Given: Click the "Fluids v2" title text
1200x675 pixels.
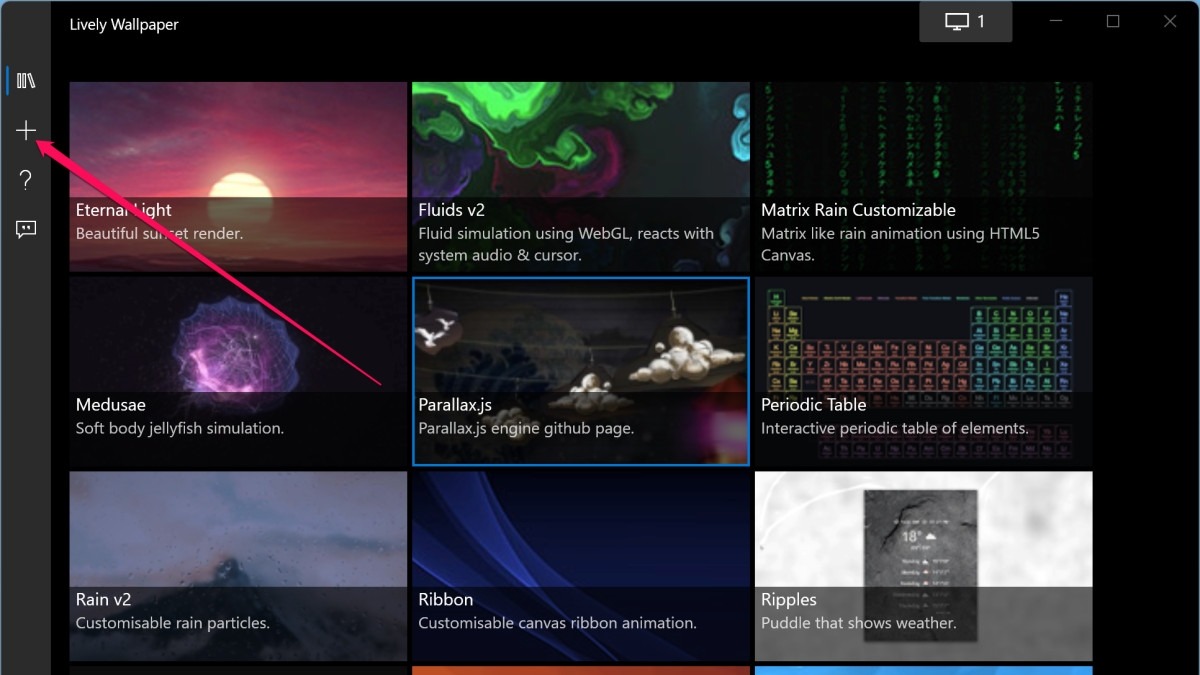Looking at the screenshot, I should (x=453, y=210).
